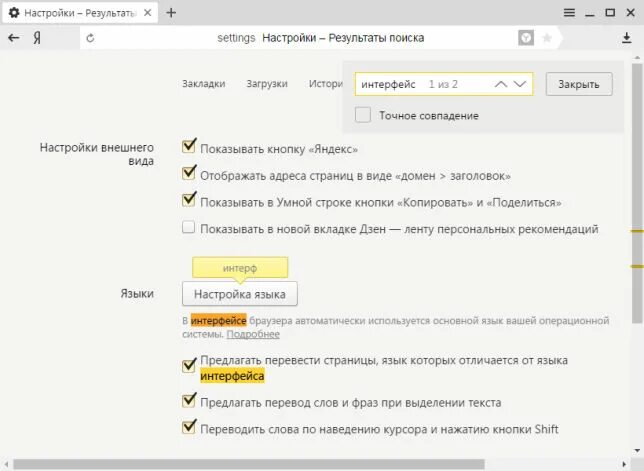Open Настройка языка button
The height and width of the screenshot is (471, 644).
(x=240, y=294)
